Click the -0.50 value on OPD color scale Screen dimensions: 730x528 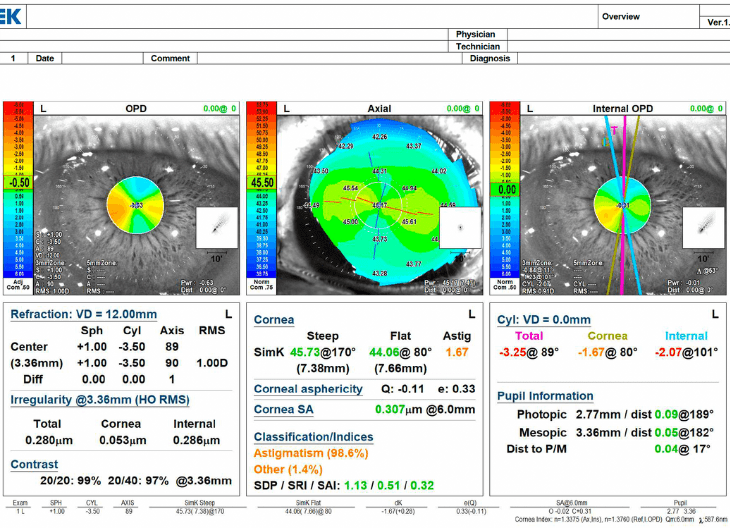17,183
